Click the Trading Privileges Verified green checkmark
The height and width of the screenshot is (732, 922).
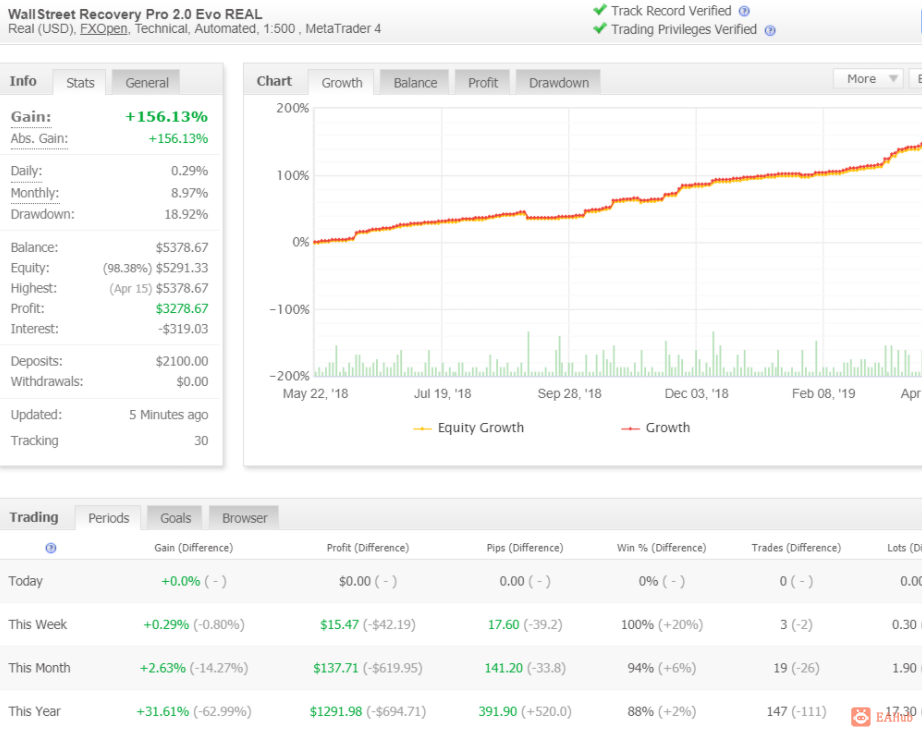point(600,28)
